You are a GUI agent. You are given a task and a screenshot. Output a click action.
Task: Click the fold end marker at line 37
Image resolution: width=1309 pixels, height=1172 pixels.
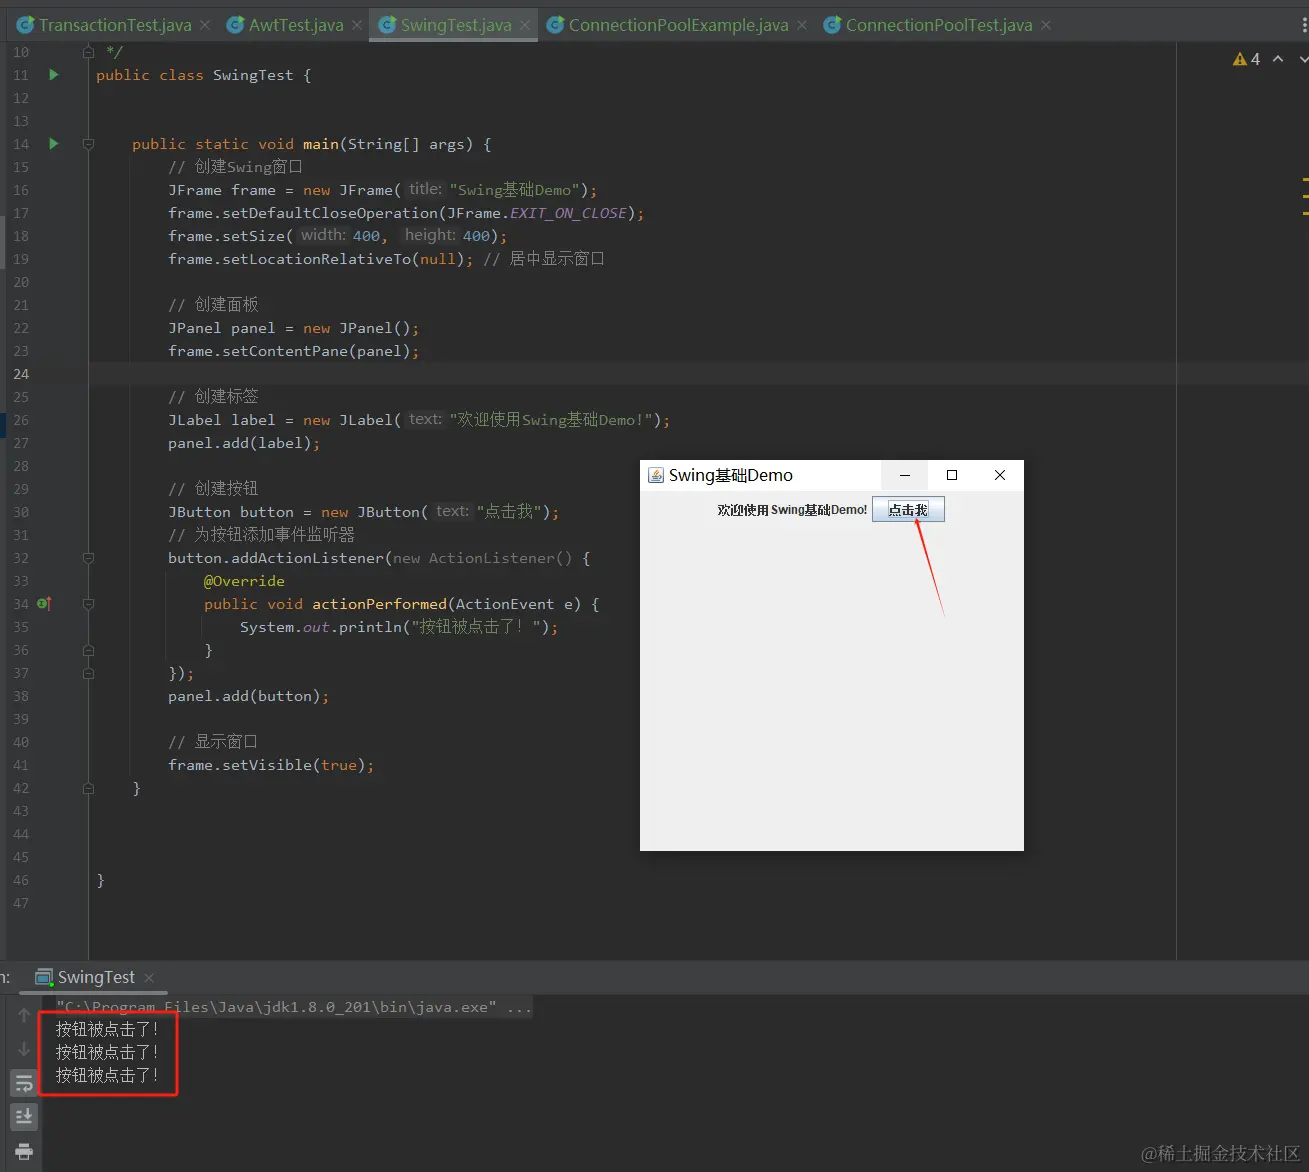(88, 673)
